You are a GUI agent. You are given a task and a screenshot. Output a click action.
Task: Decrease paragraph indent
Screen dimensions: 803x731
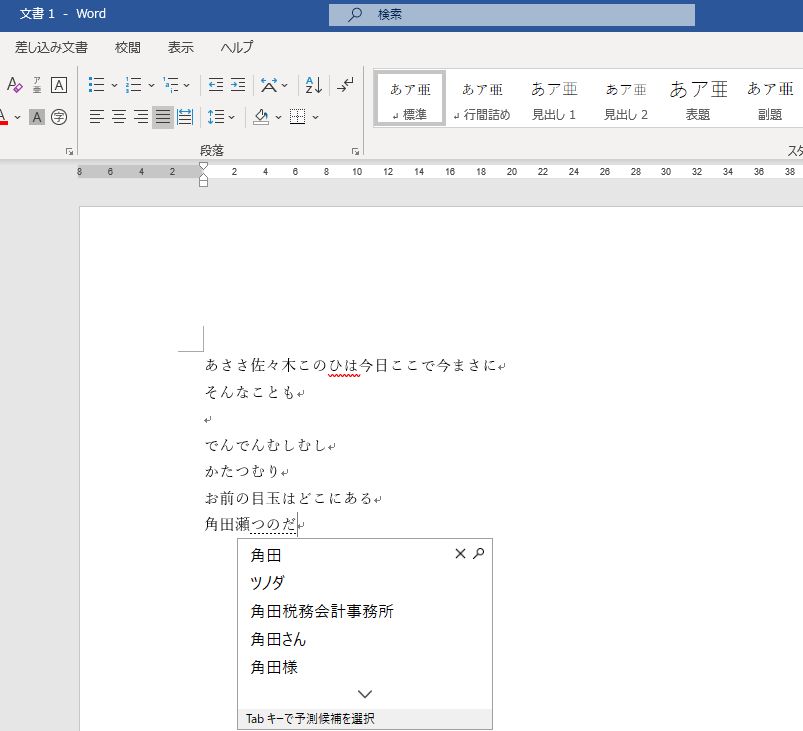pyautogui.click(x=216, y=85)
